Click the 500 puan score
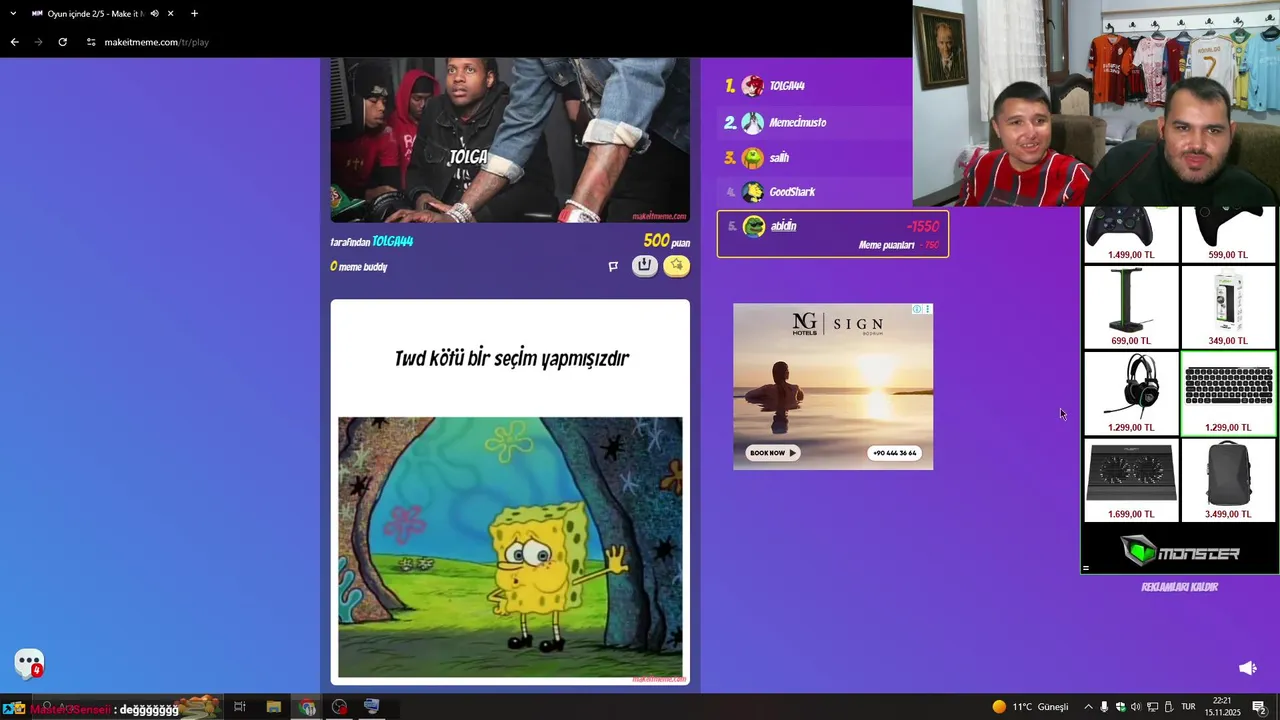This screenshot has width=1280, height=720. click(x=667, y=241)
